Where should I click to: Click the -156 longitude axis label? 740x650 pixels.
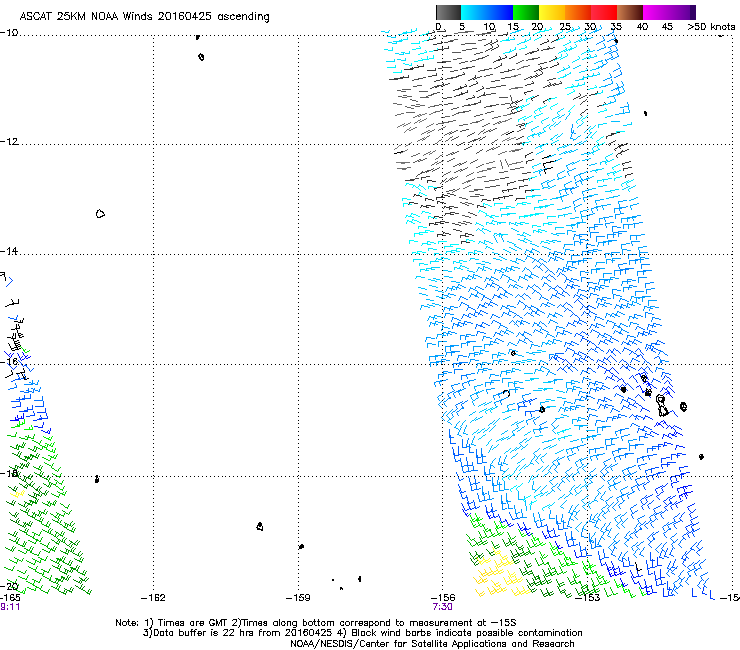coord(443,598)
